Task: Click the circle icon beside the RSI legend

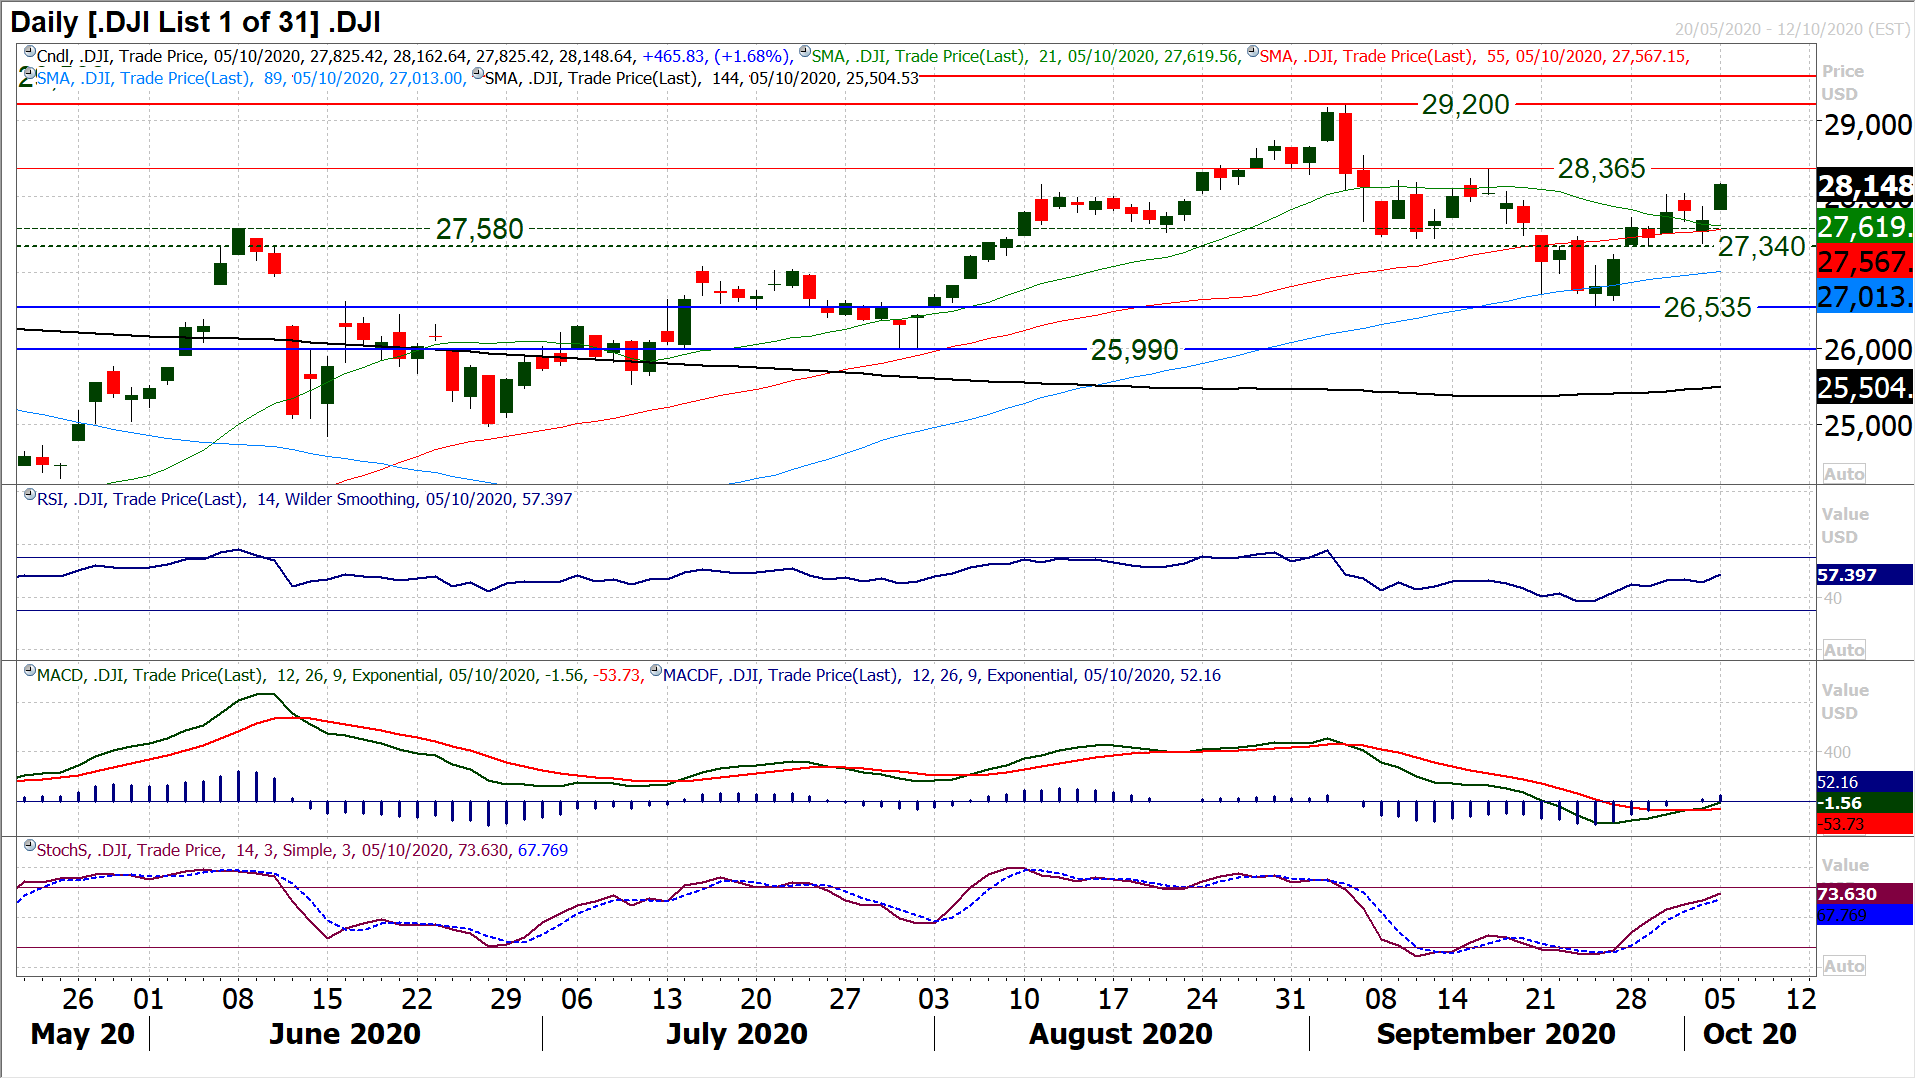Action: tap(29, 495)
